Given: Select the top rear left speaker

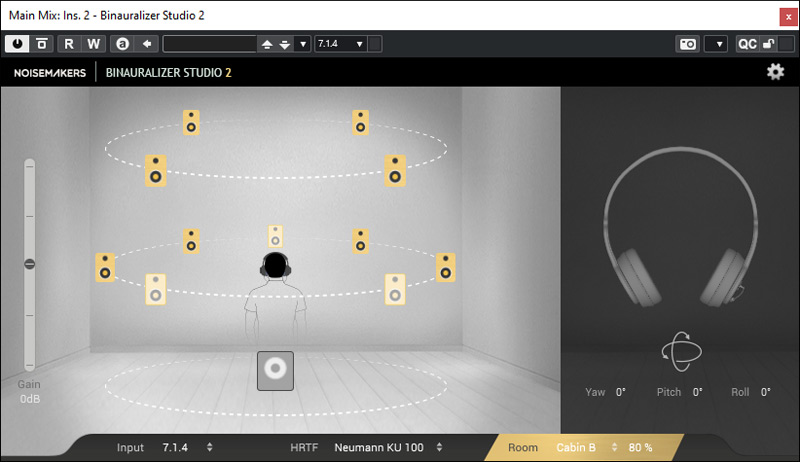Looking at the screenshot, I should coord(156,171).
